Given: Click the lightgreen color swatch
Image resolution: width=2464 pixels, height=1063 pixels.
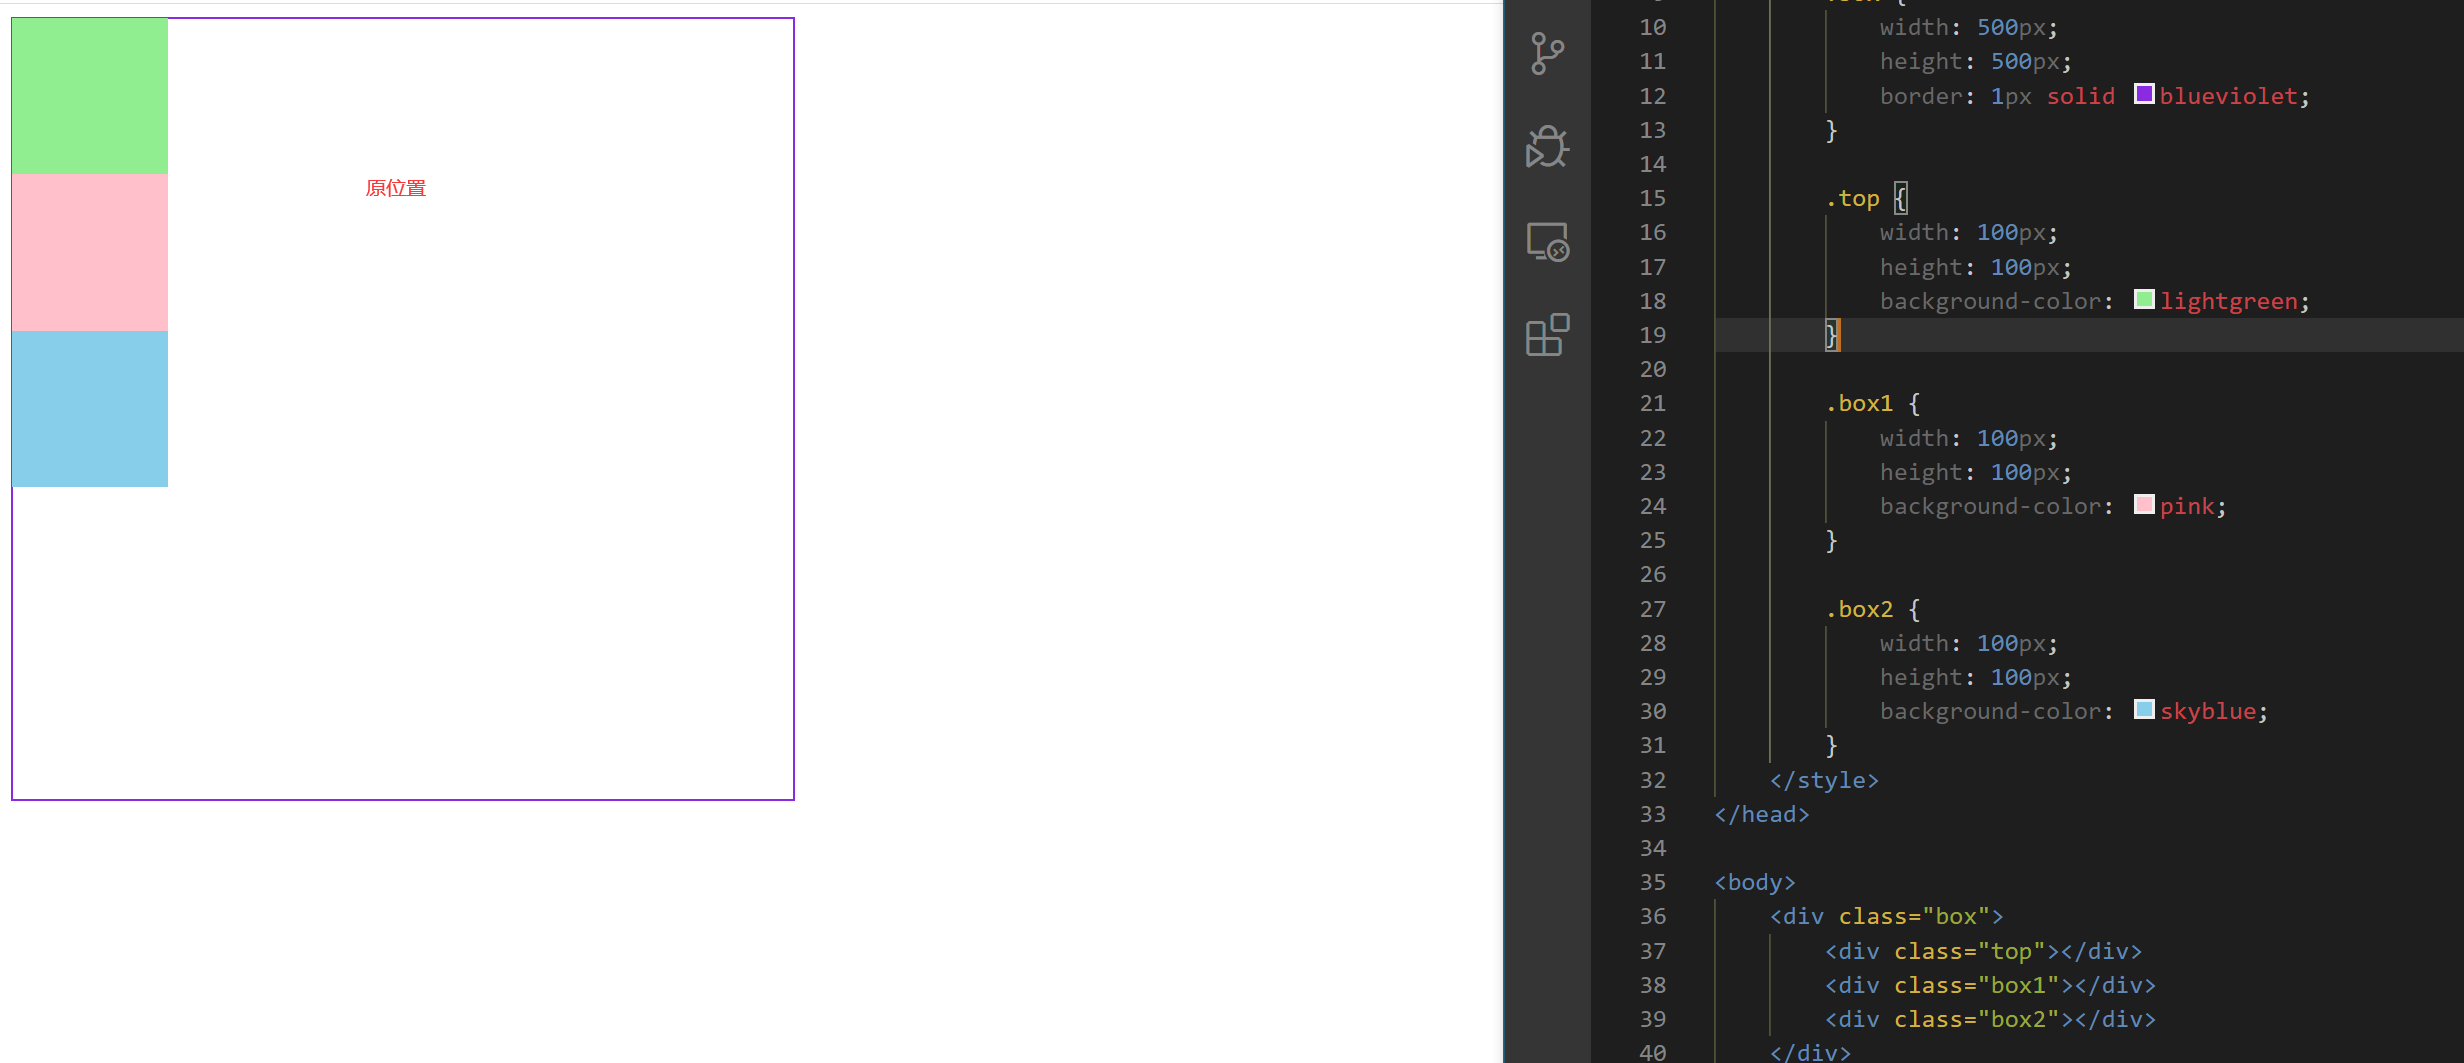Looking at the screenshot, I should (x=2144, y=299).
